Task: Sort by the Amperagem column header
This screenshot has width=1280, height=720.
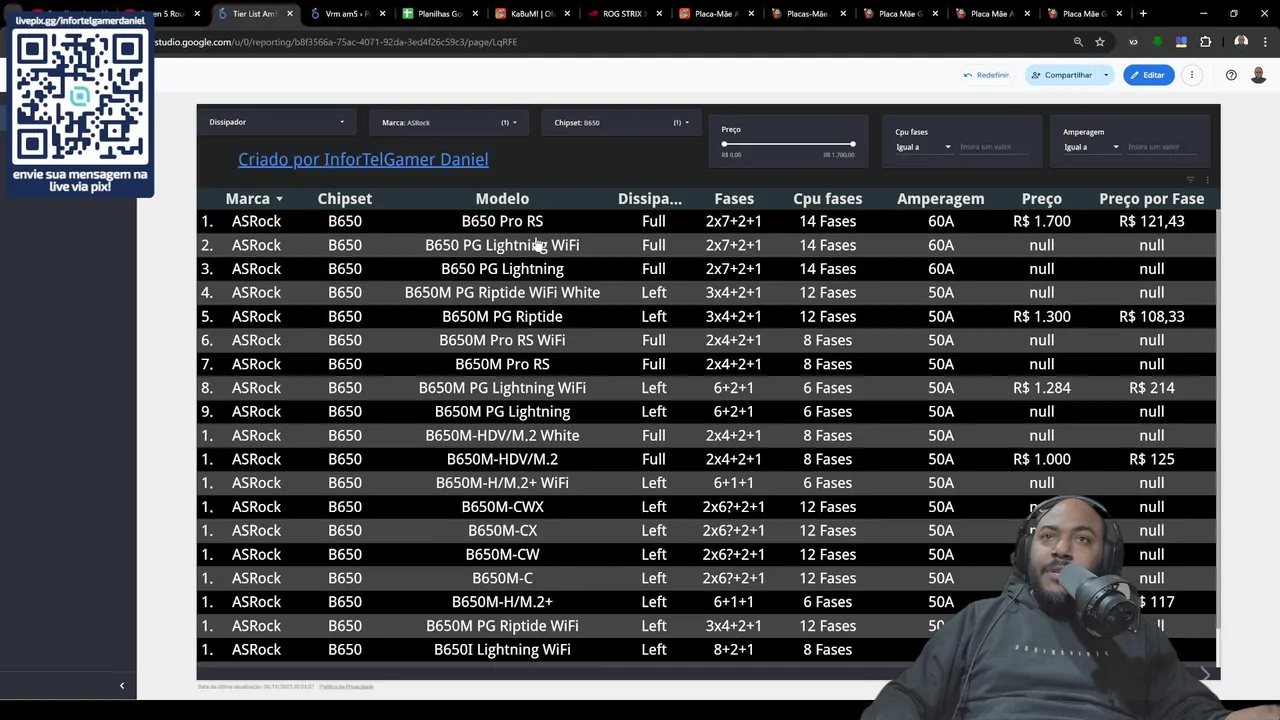Action: point(940,199)
